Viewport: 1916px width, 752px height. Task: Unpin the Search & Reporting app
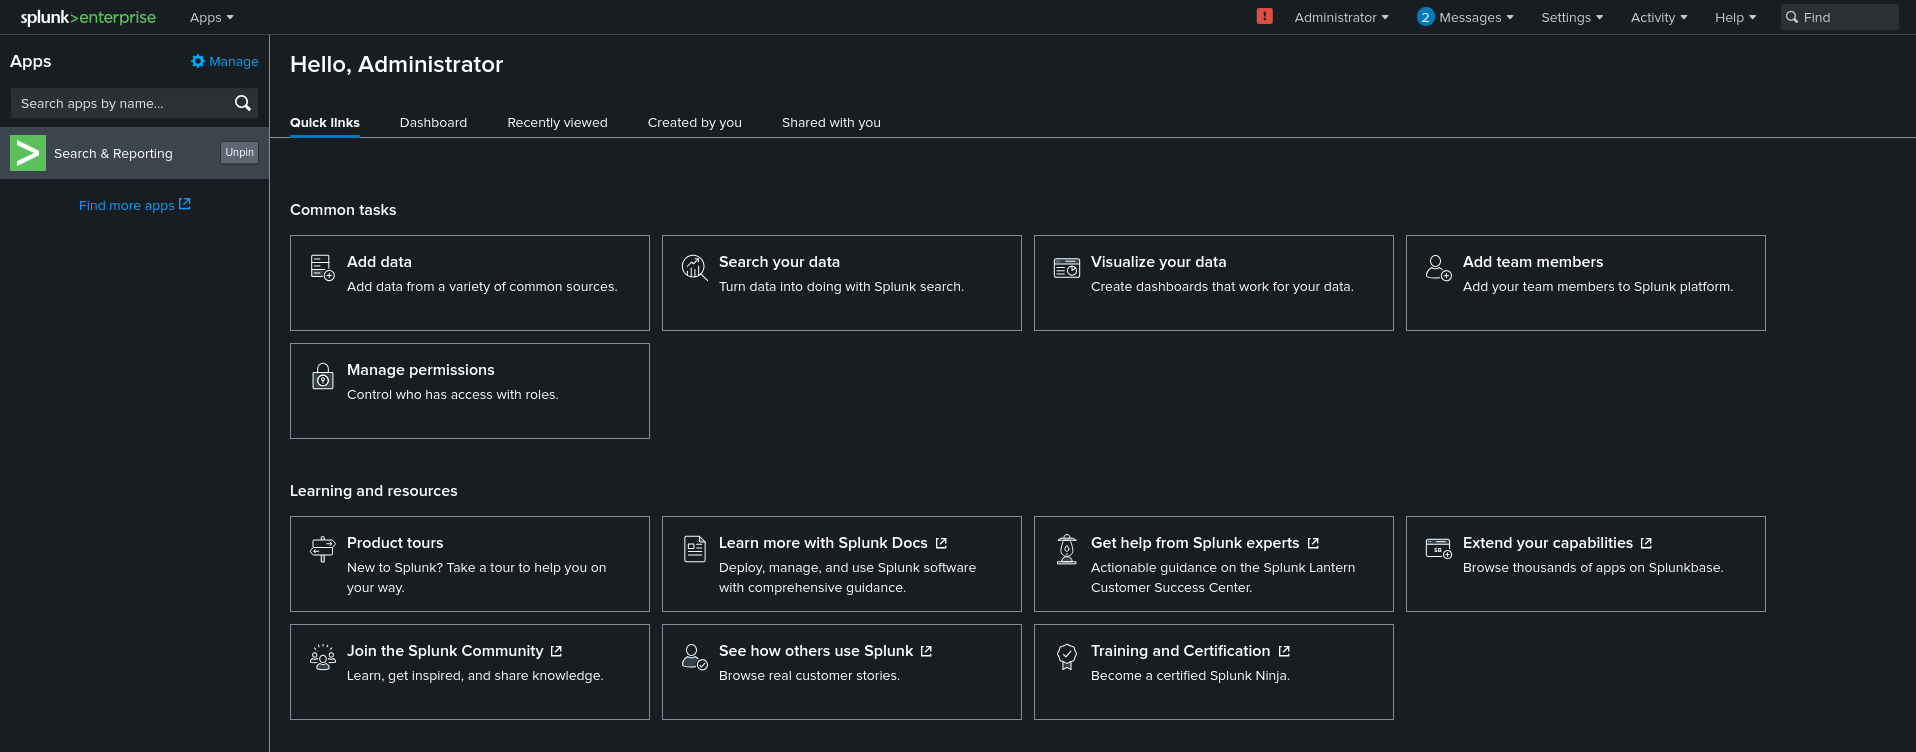[x=239, y=152]
